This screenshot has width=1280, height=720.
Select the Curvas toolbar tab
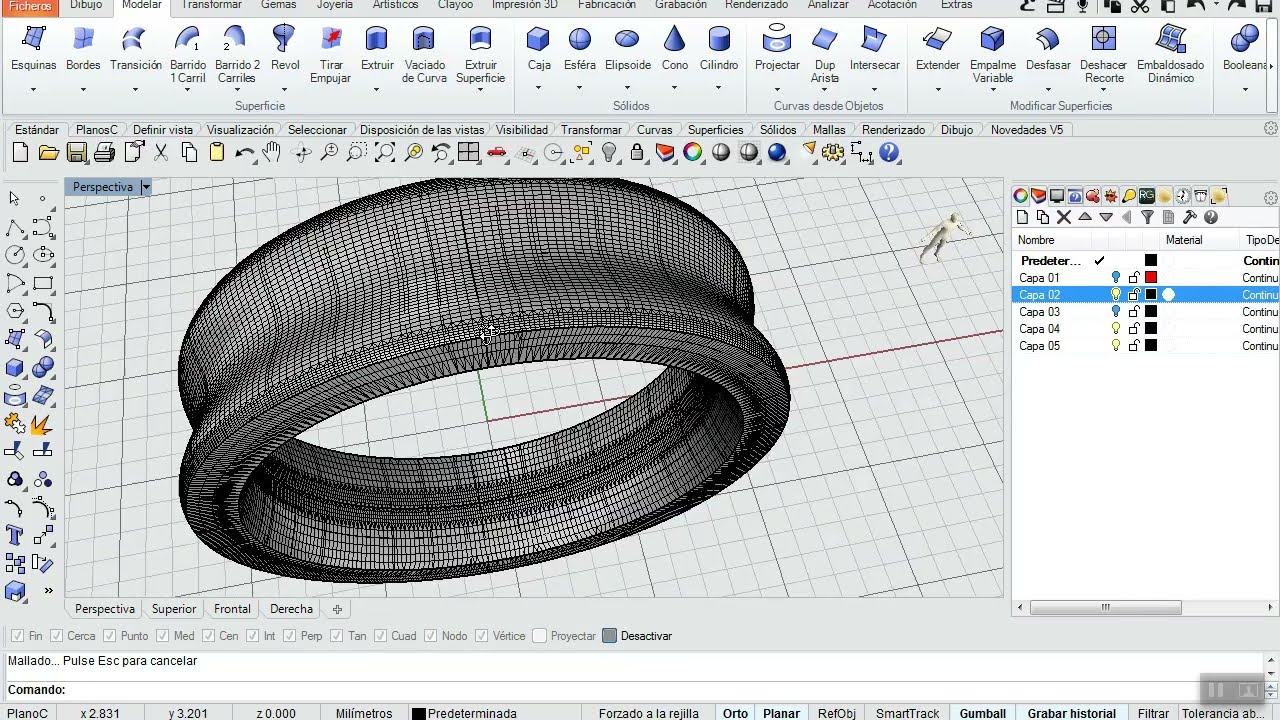[655, 130]
